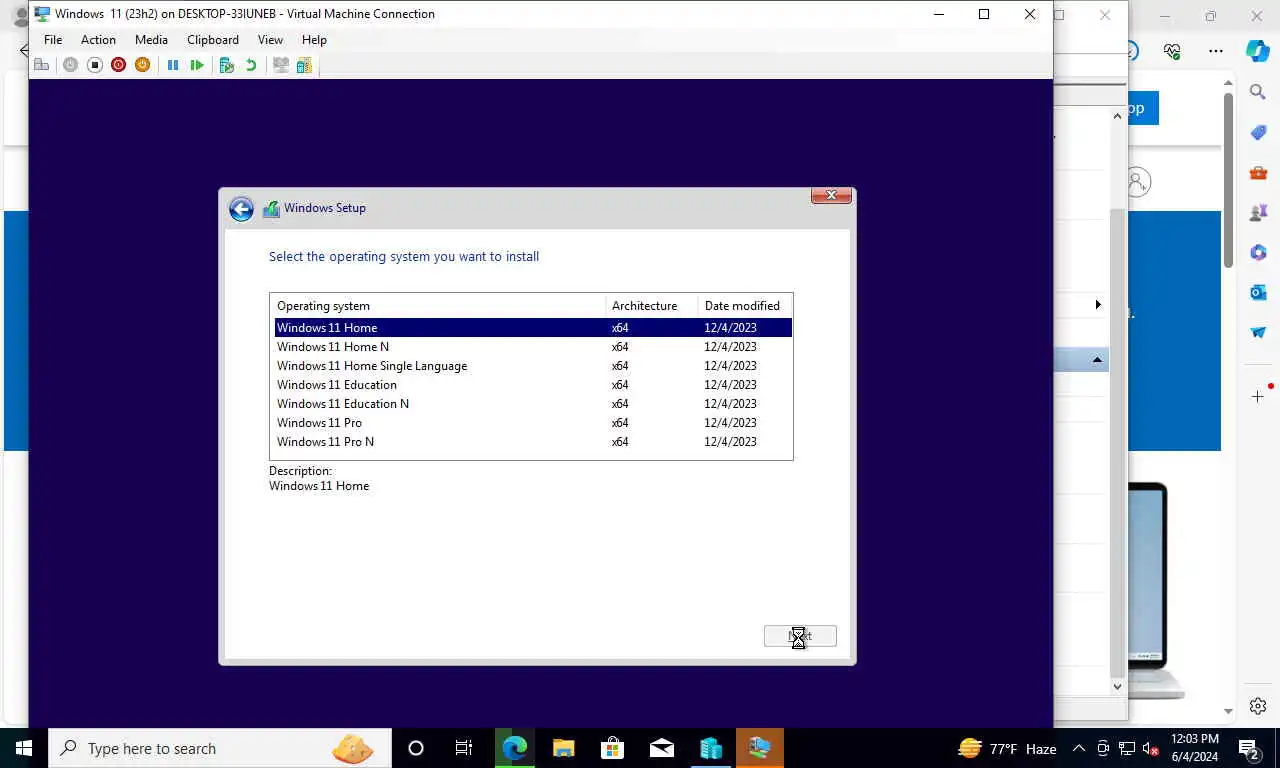Click the Start VM toolbar icon
The image size is (1280, 768).
[x=70, y=65]
